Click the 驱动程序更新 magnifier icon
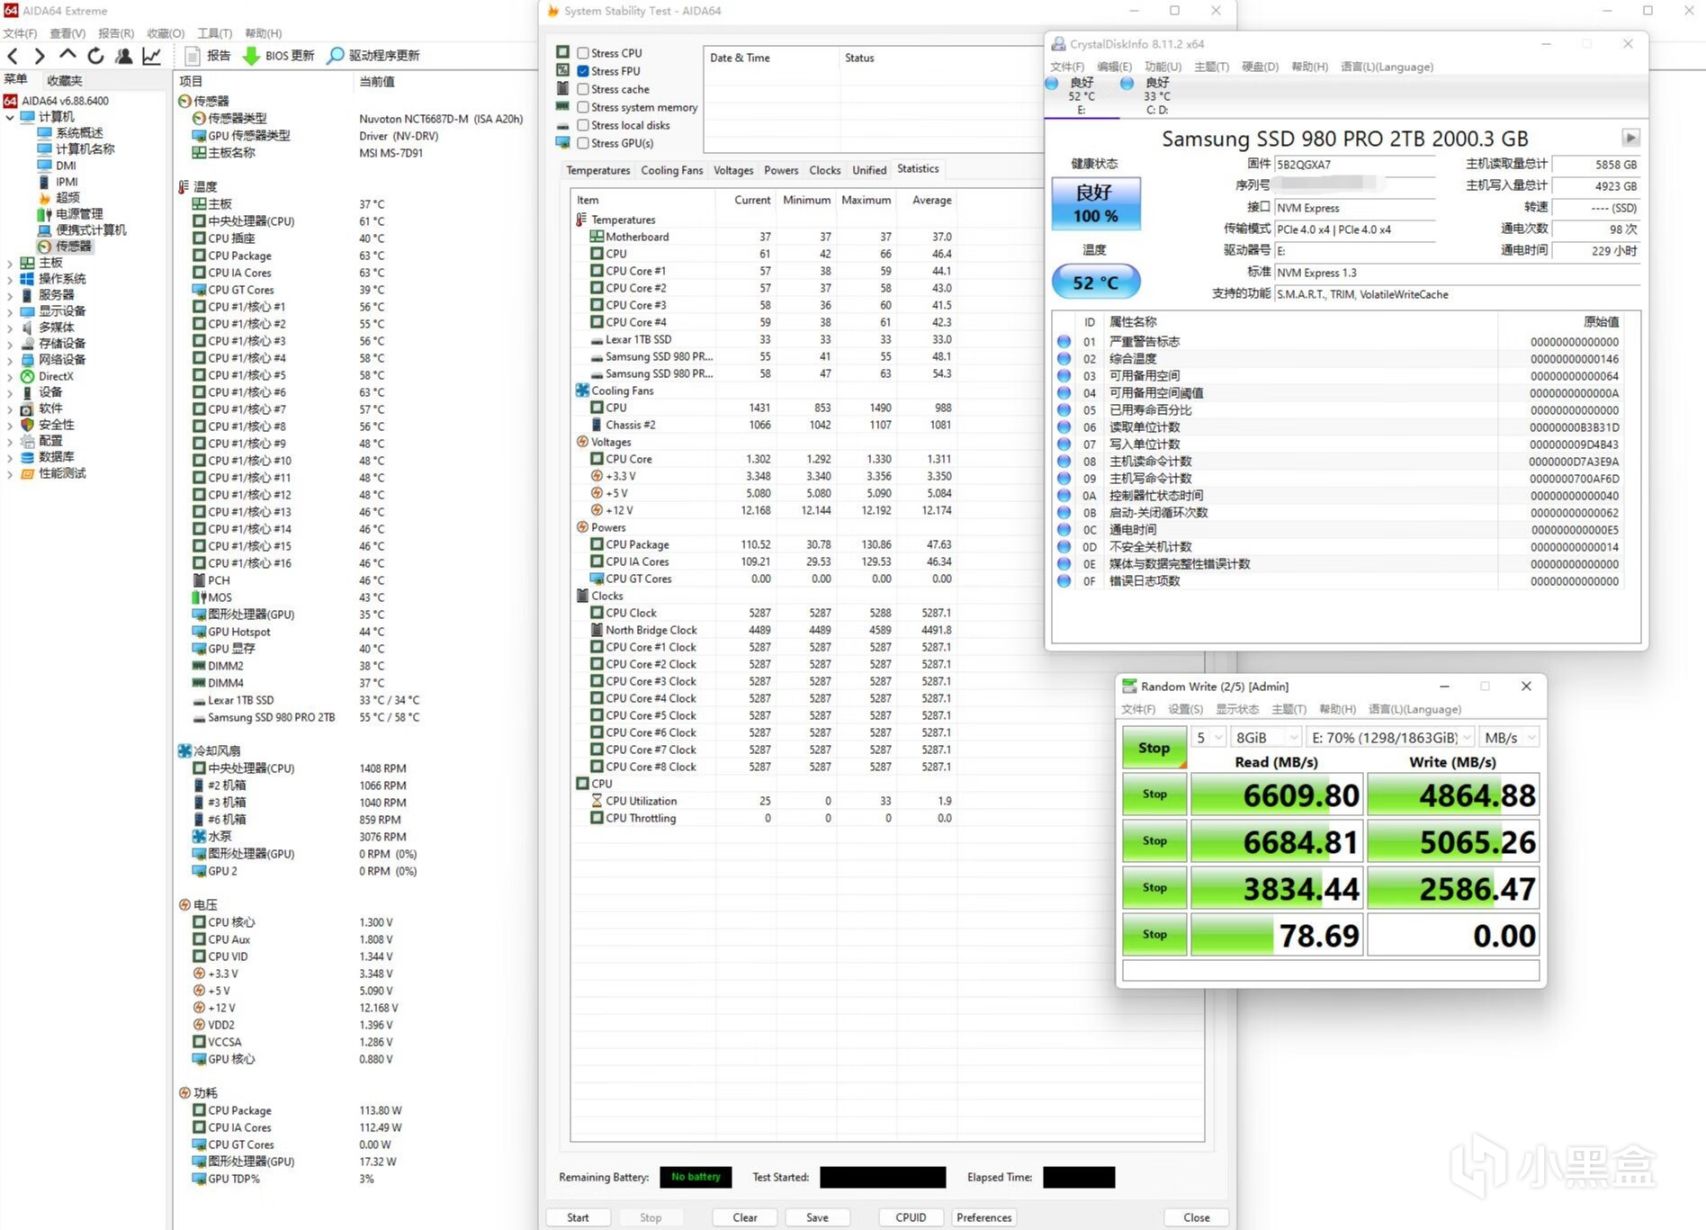 [x=336, y=56]
